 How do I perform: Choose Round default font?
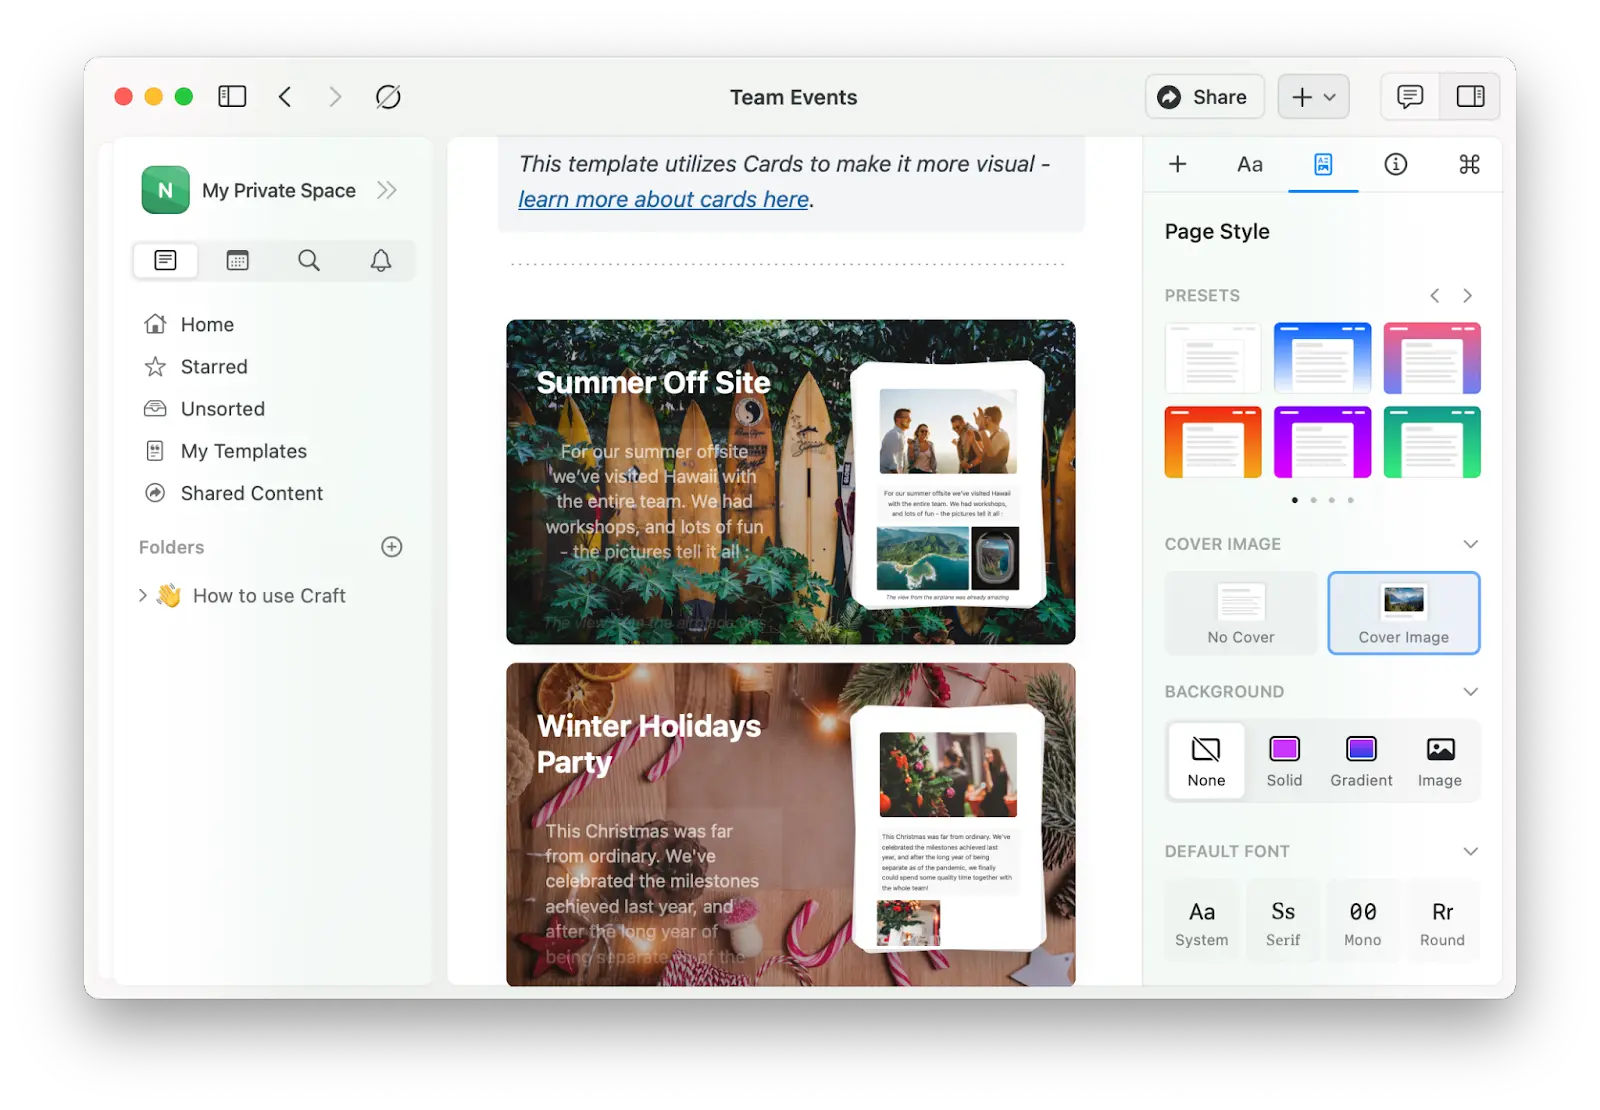[1442, 922]
